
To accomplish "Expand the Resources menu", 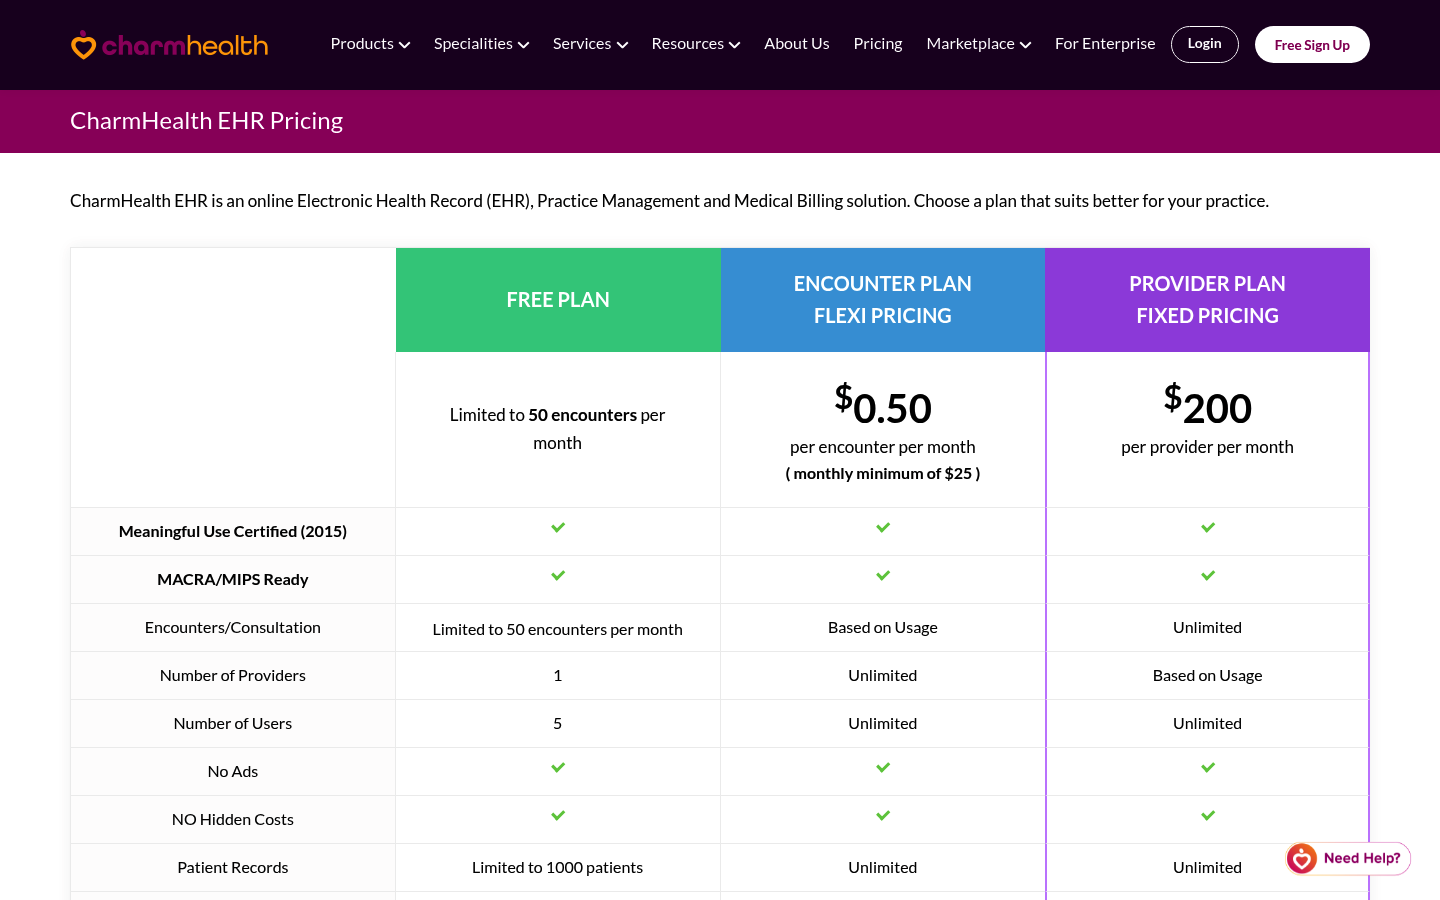I will (695, 44).
